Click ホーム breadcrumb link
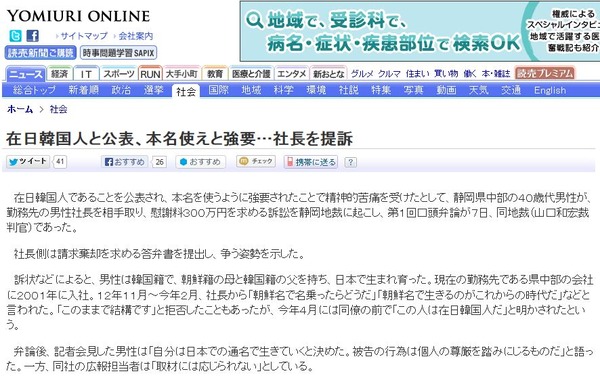The width and height of the screenshot is (600, 380). [20, 109]
